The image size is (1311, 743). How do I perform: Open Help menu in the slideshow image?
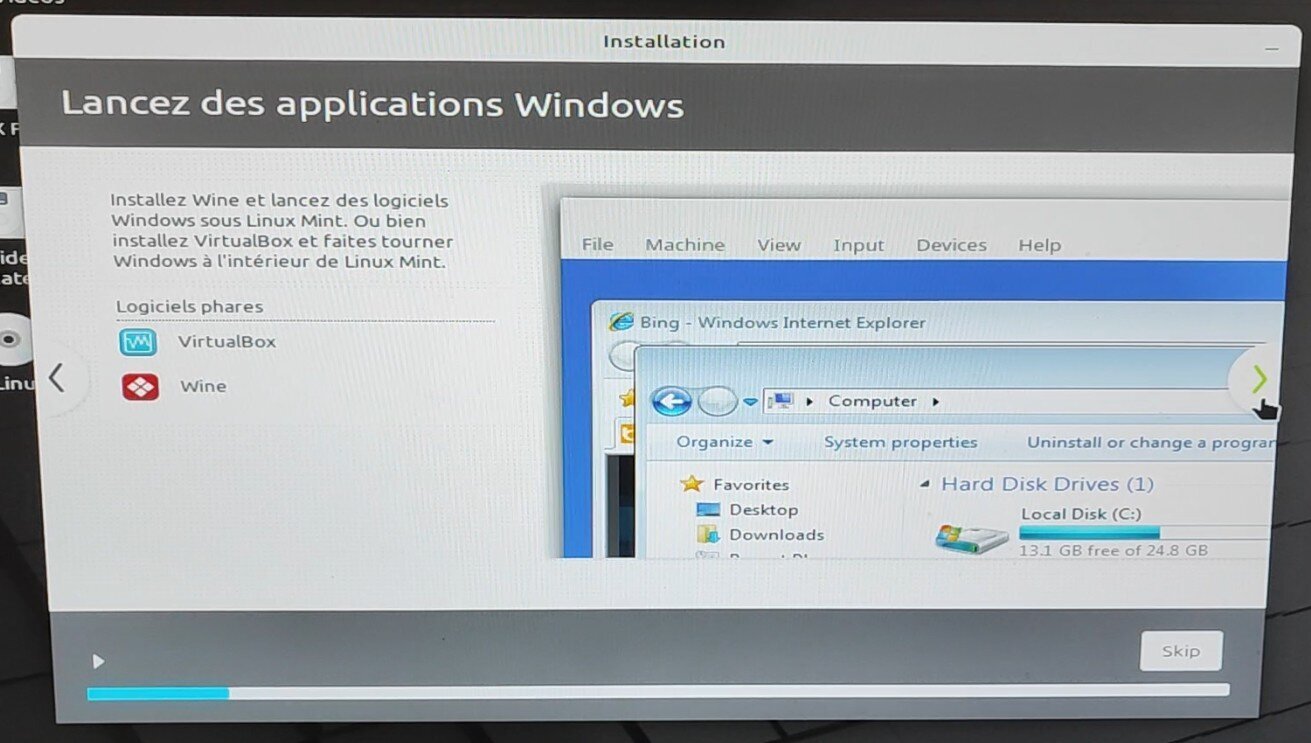click(x=1040, y=245)
